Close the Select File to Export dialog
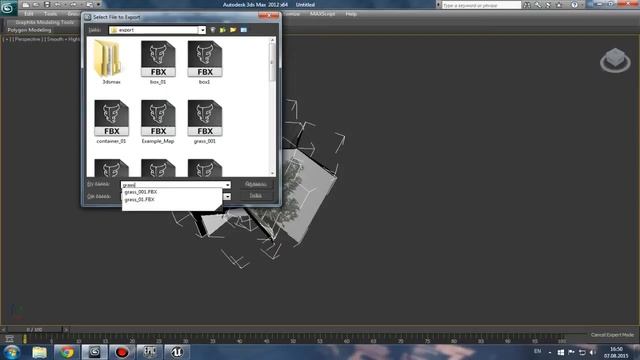 coord(269,16)
